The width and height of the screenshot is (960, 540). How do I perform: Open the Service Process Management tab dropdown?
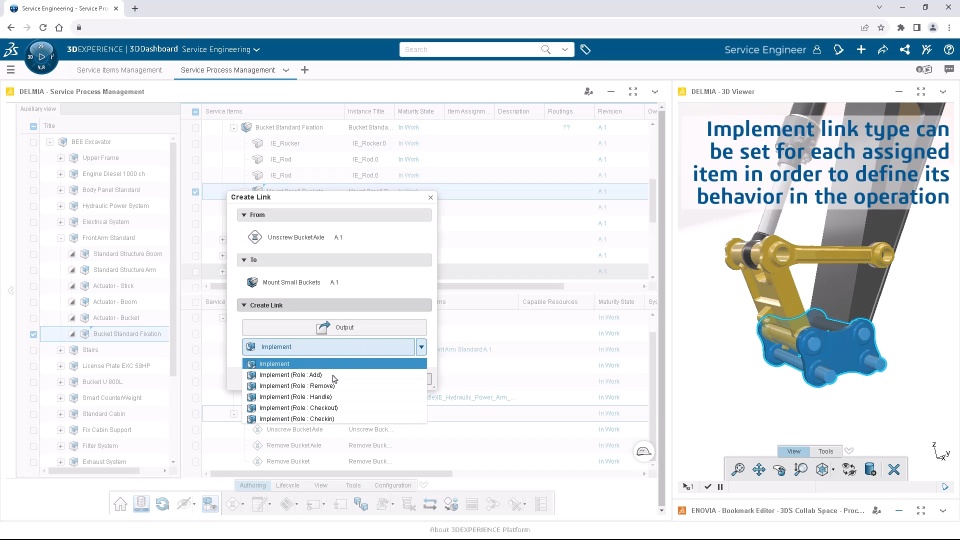pos(286,70)
